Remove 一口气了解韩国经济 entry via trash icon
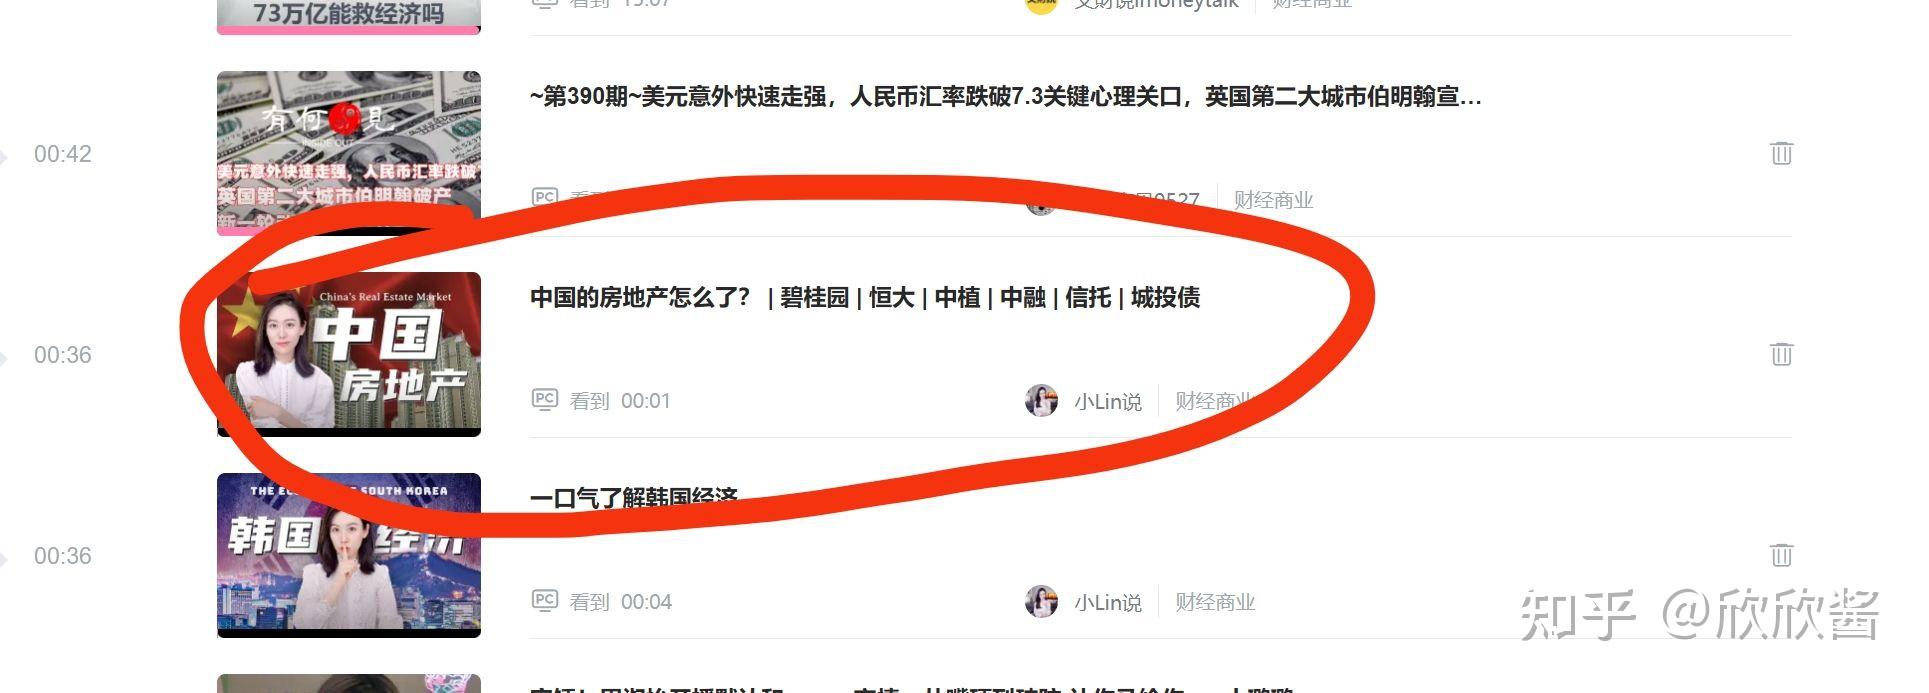Viewport: 1929px width, 693px height. 1781,555
